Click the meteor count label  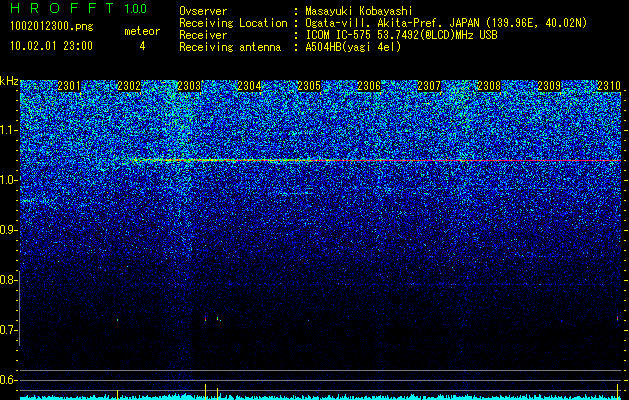click(142, 31)
